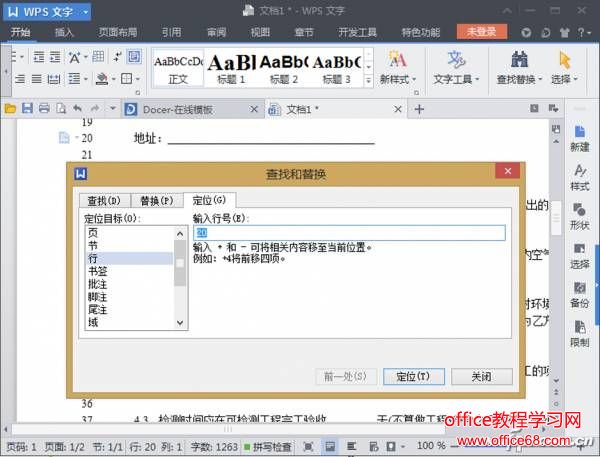This screenshot has width=600, height=457.
Task: Select 尾注 in the 定位目标 list
Action: (x=129, y=309)
